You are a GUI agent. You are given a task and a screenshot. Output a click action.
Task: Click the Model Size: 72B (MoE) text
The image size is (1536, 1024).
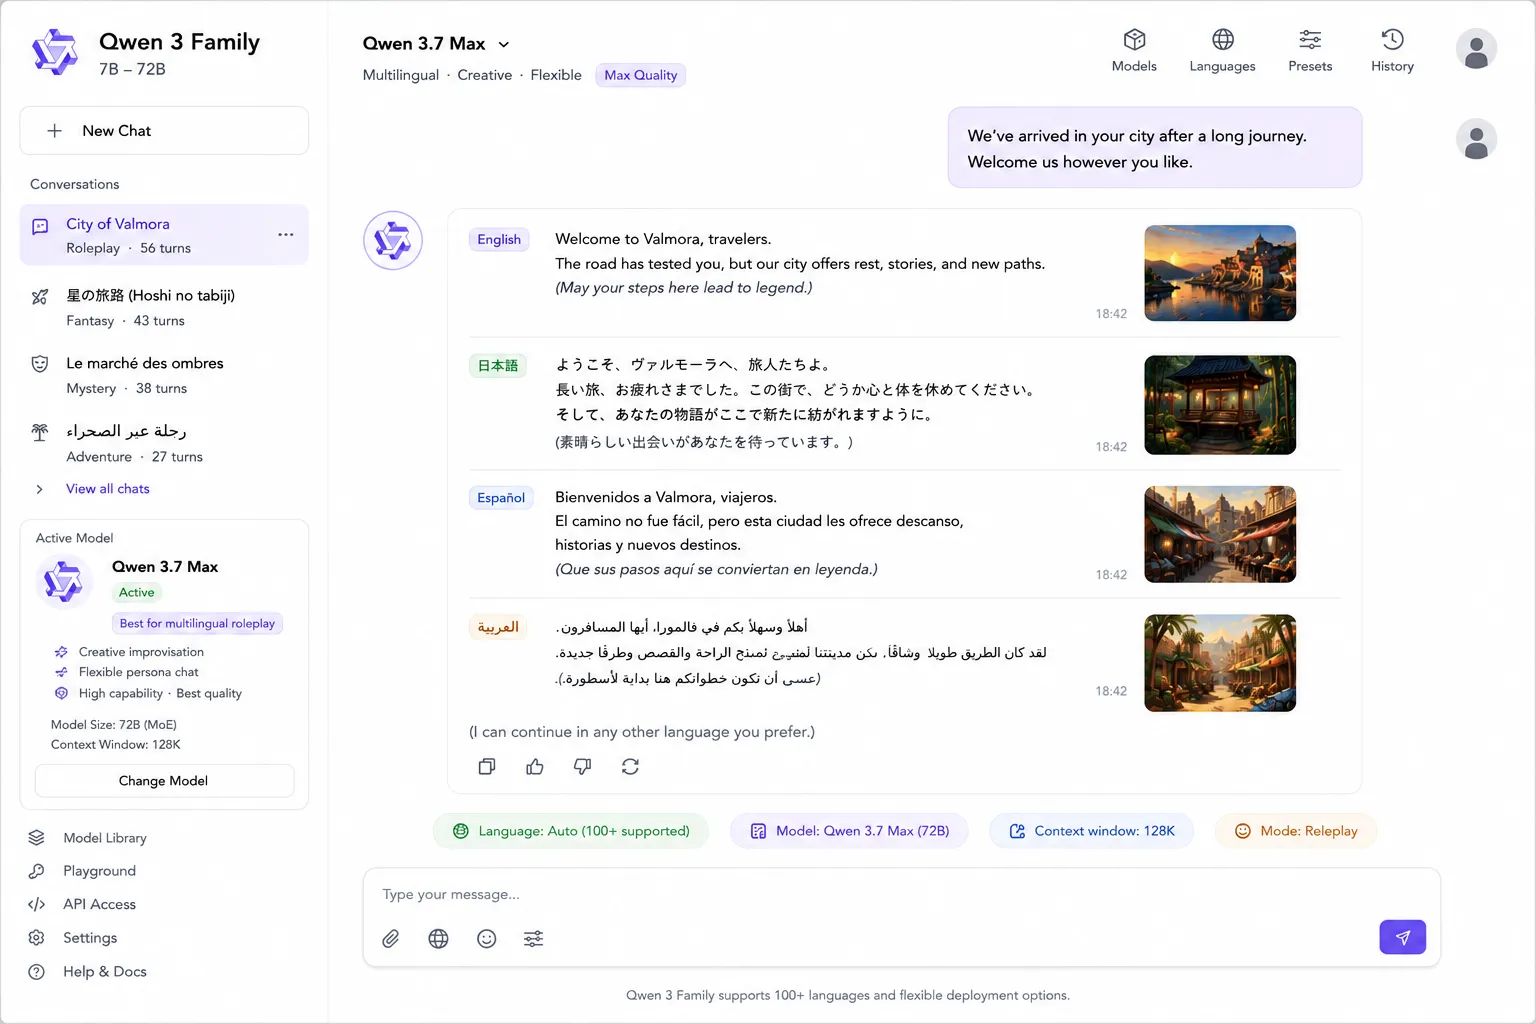114,725
